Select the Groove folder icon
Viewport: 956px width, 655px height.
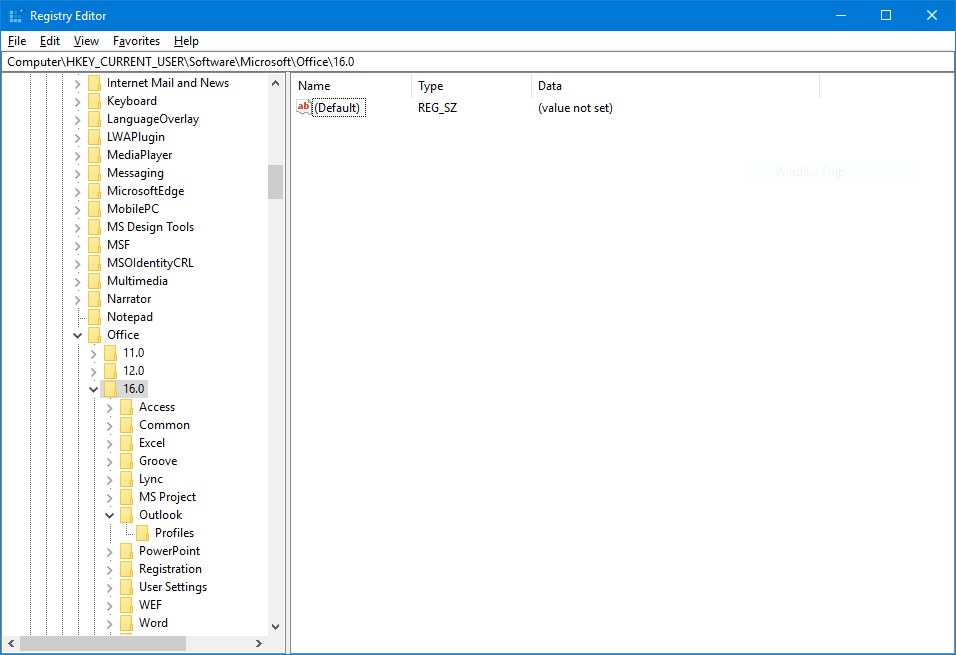click(126, 461)
